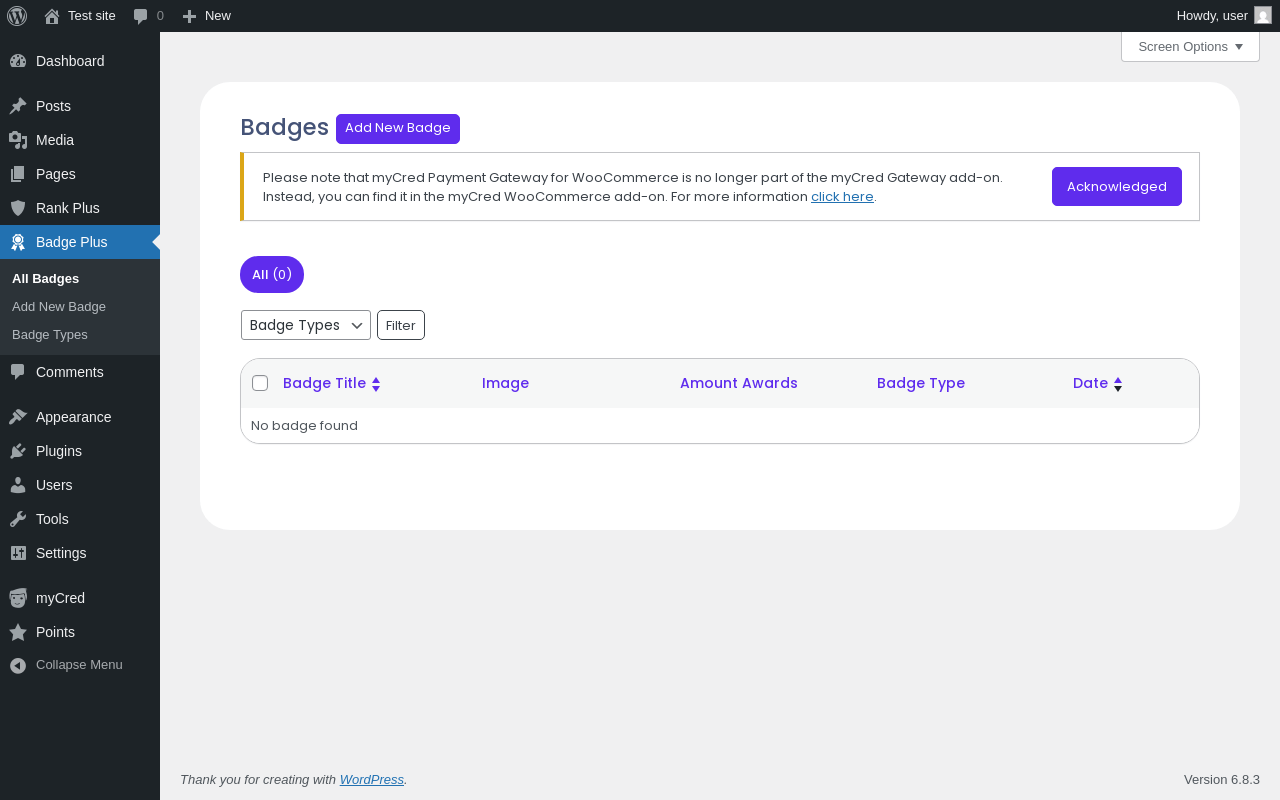Click the Dashboard gauge icon

18,61
